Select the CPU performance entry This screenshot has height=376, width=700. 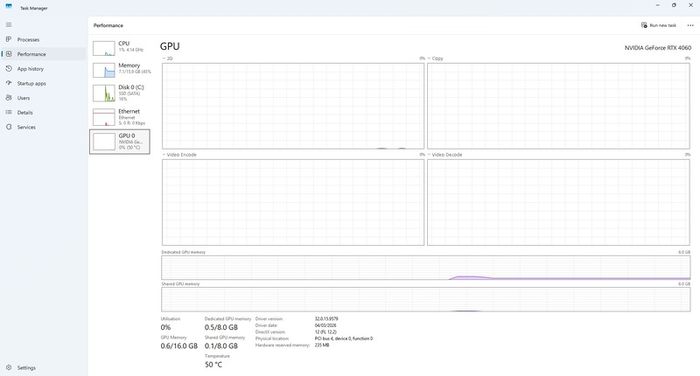120,48
